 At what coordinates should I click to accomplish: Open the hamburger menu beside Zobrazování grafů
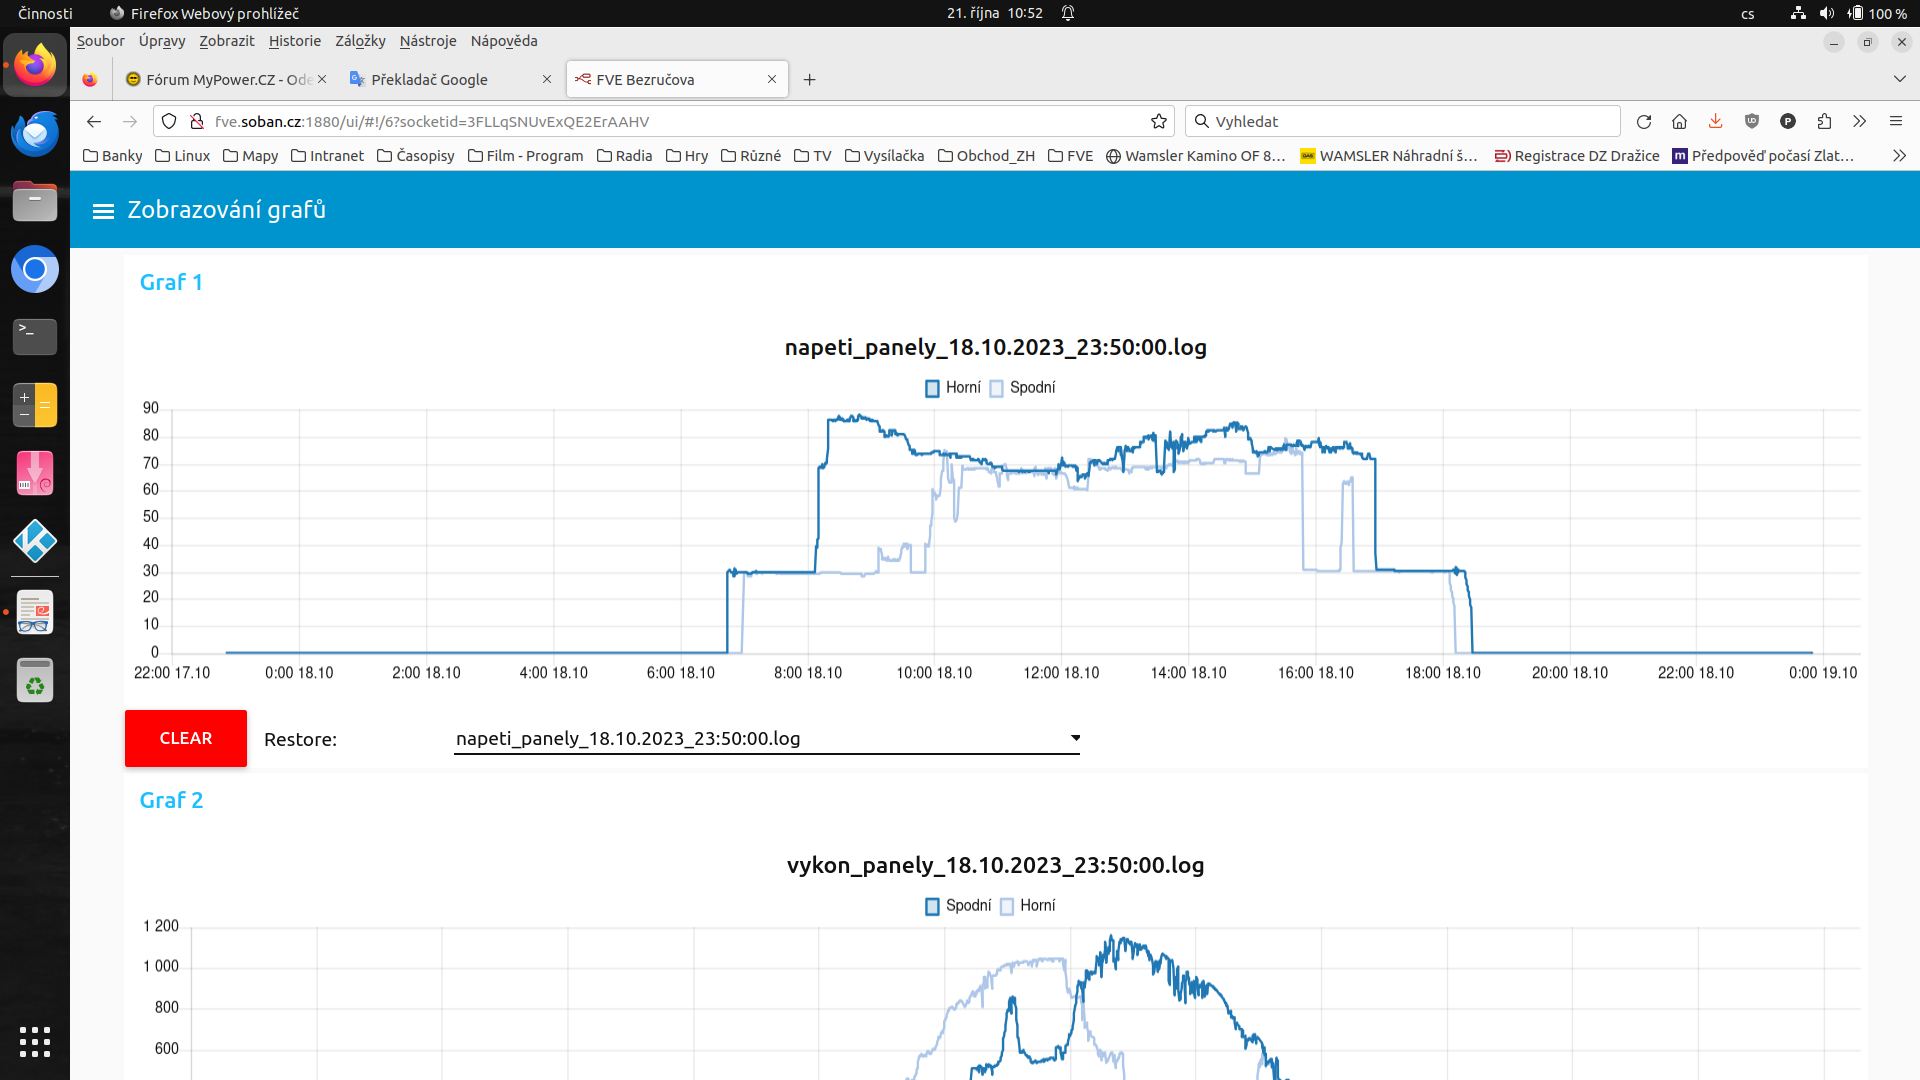point(103,211)
